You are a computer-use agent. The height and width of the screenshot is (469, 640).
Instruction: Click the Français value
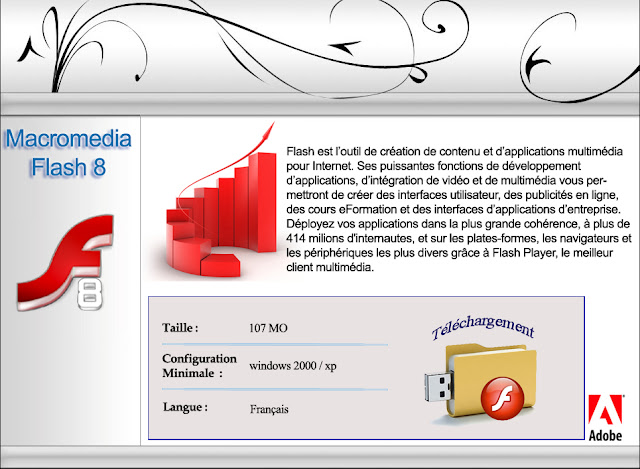pos(269,409)
